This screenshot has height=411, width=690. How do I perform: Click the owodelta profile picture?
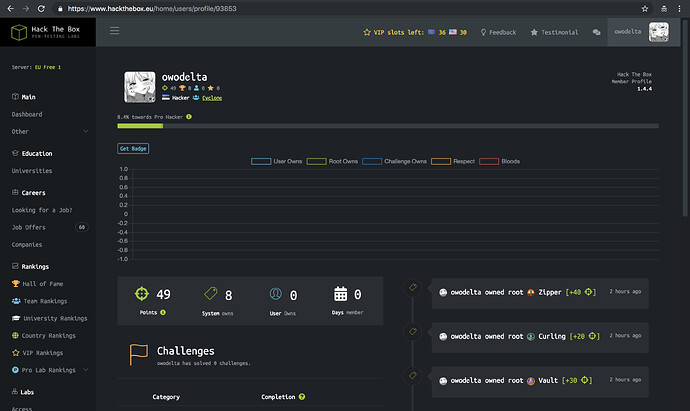pyautogui.click(x=139, y=87)
